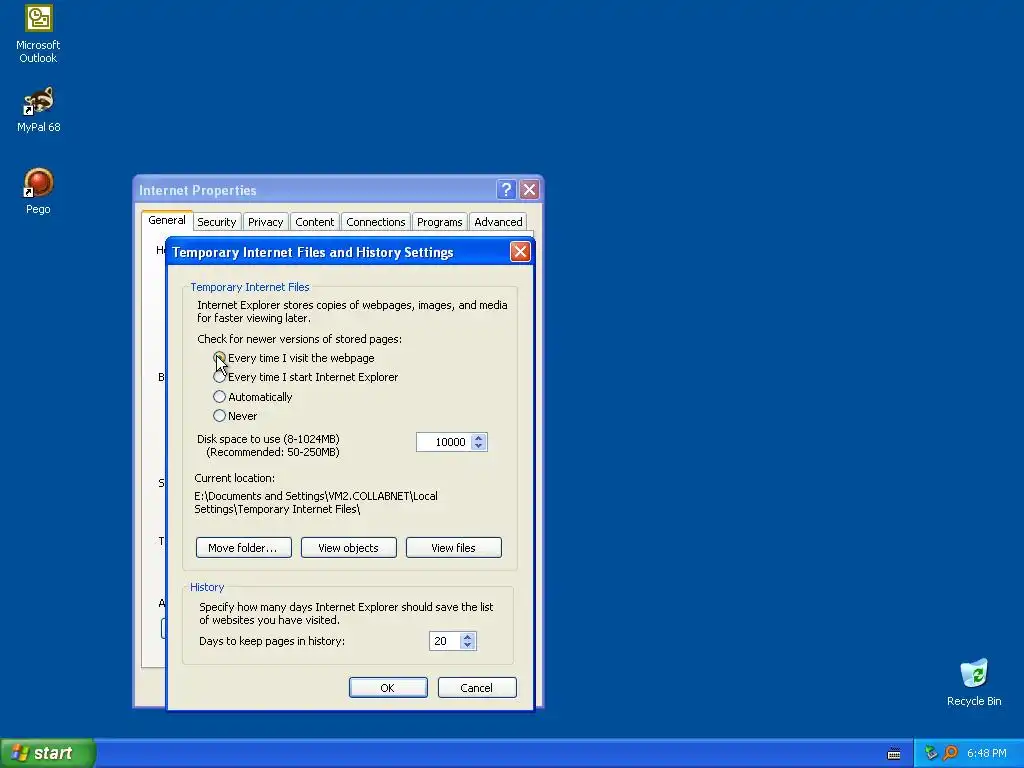Go to the Connections tab
This screenshot has height=768, width=1024.
point(376,222)
